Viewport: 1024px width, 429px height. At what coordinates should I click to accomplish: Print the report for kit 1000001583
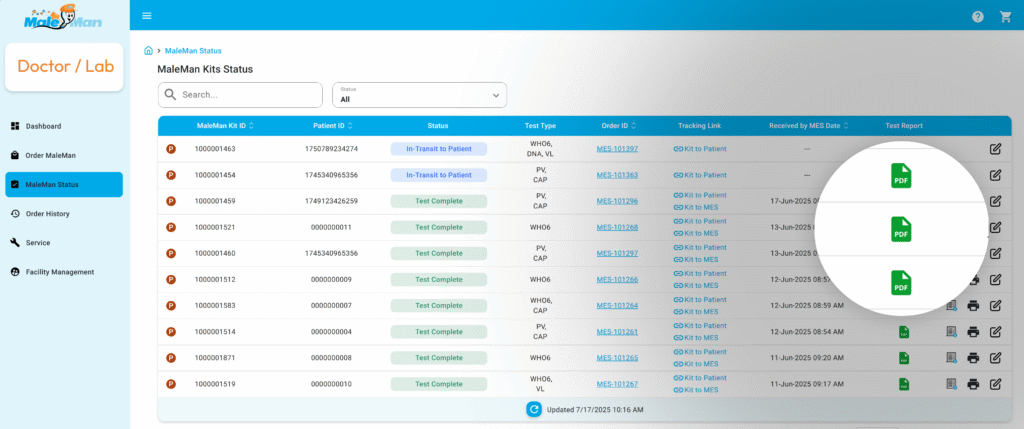pos(973,306)
